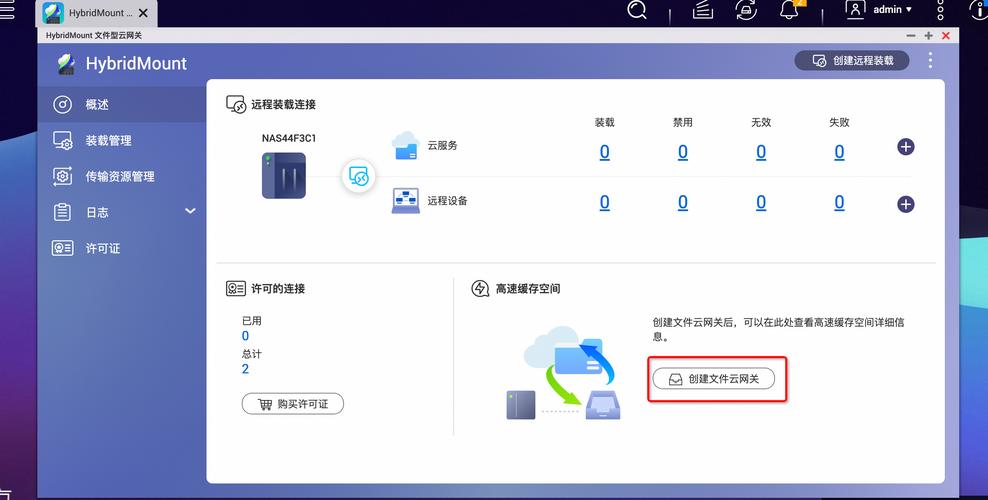Image resolution: width=988 pixels, height=500 pixels.
Task: Click the NAS44F3C1 device image
Action: coord(284,176)
